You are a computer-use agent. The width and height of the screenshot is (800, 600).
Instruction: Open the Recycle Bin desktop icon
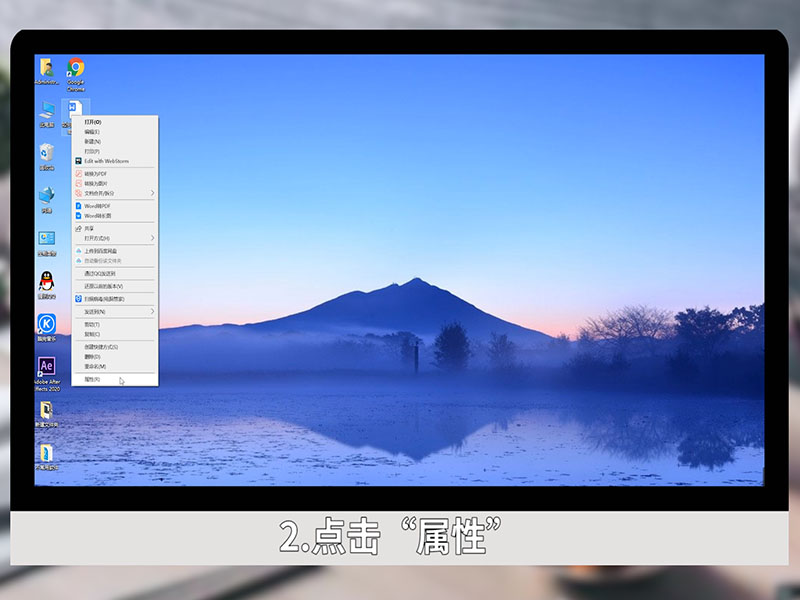point(46,152)
